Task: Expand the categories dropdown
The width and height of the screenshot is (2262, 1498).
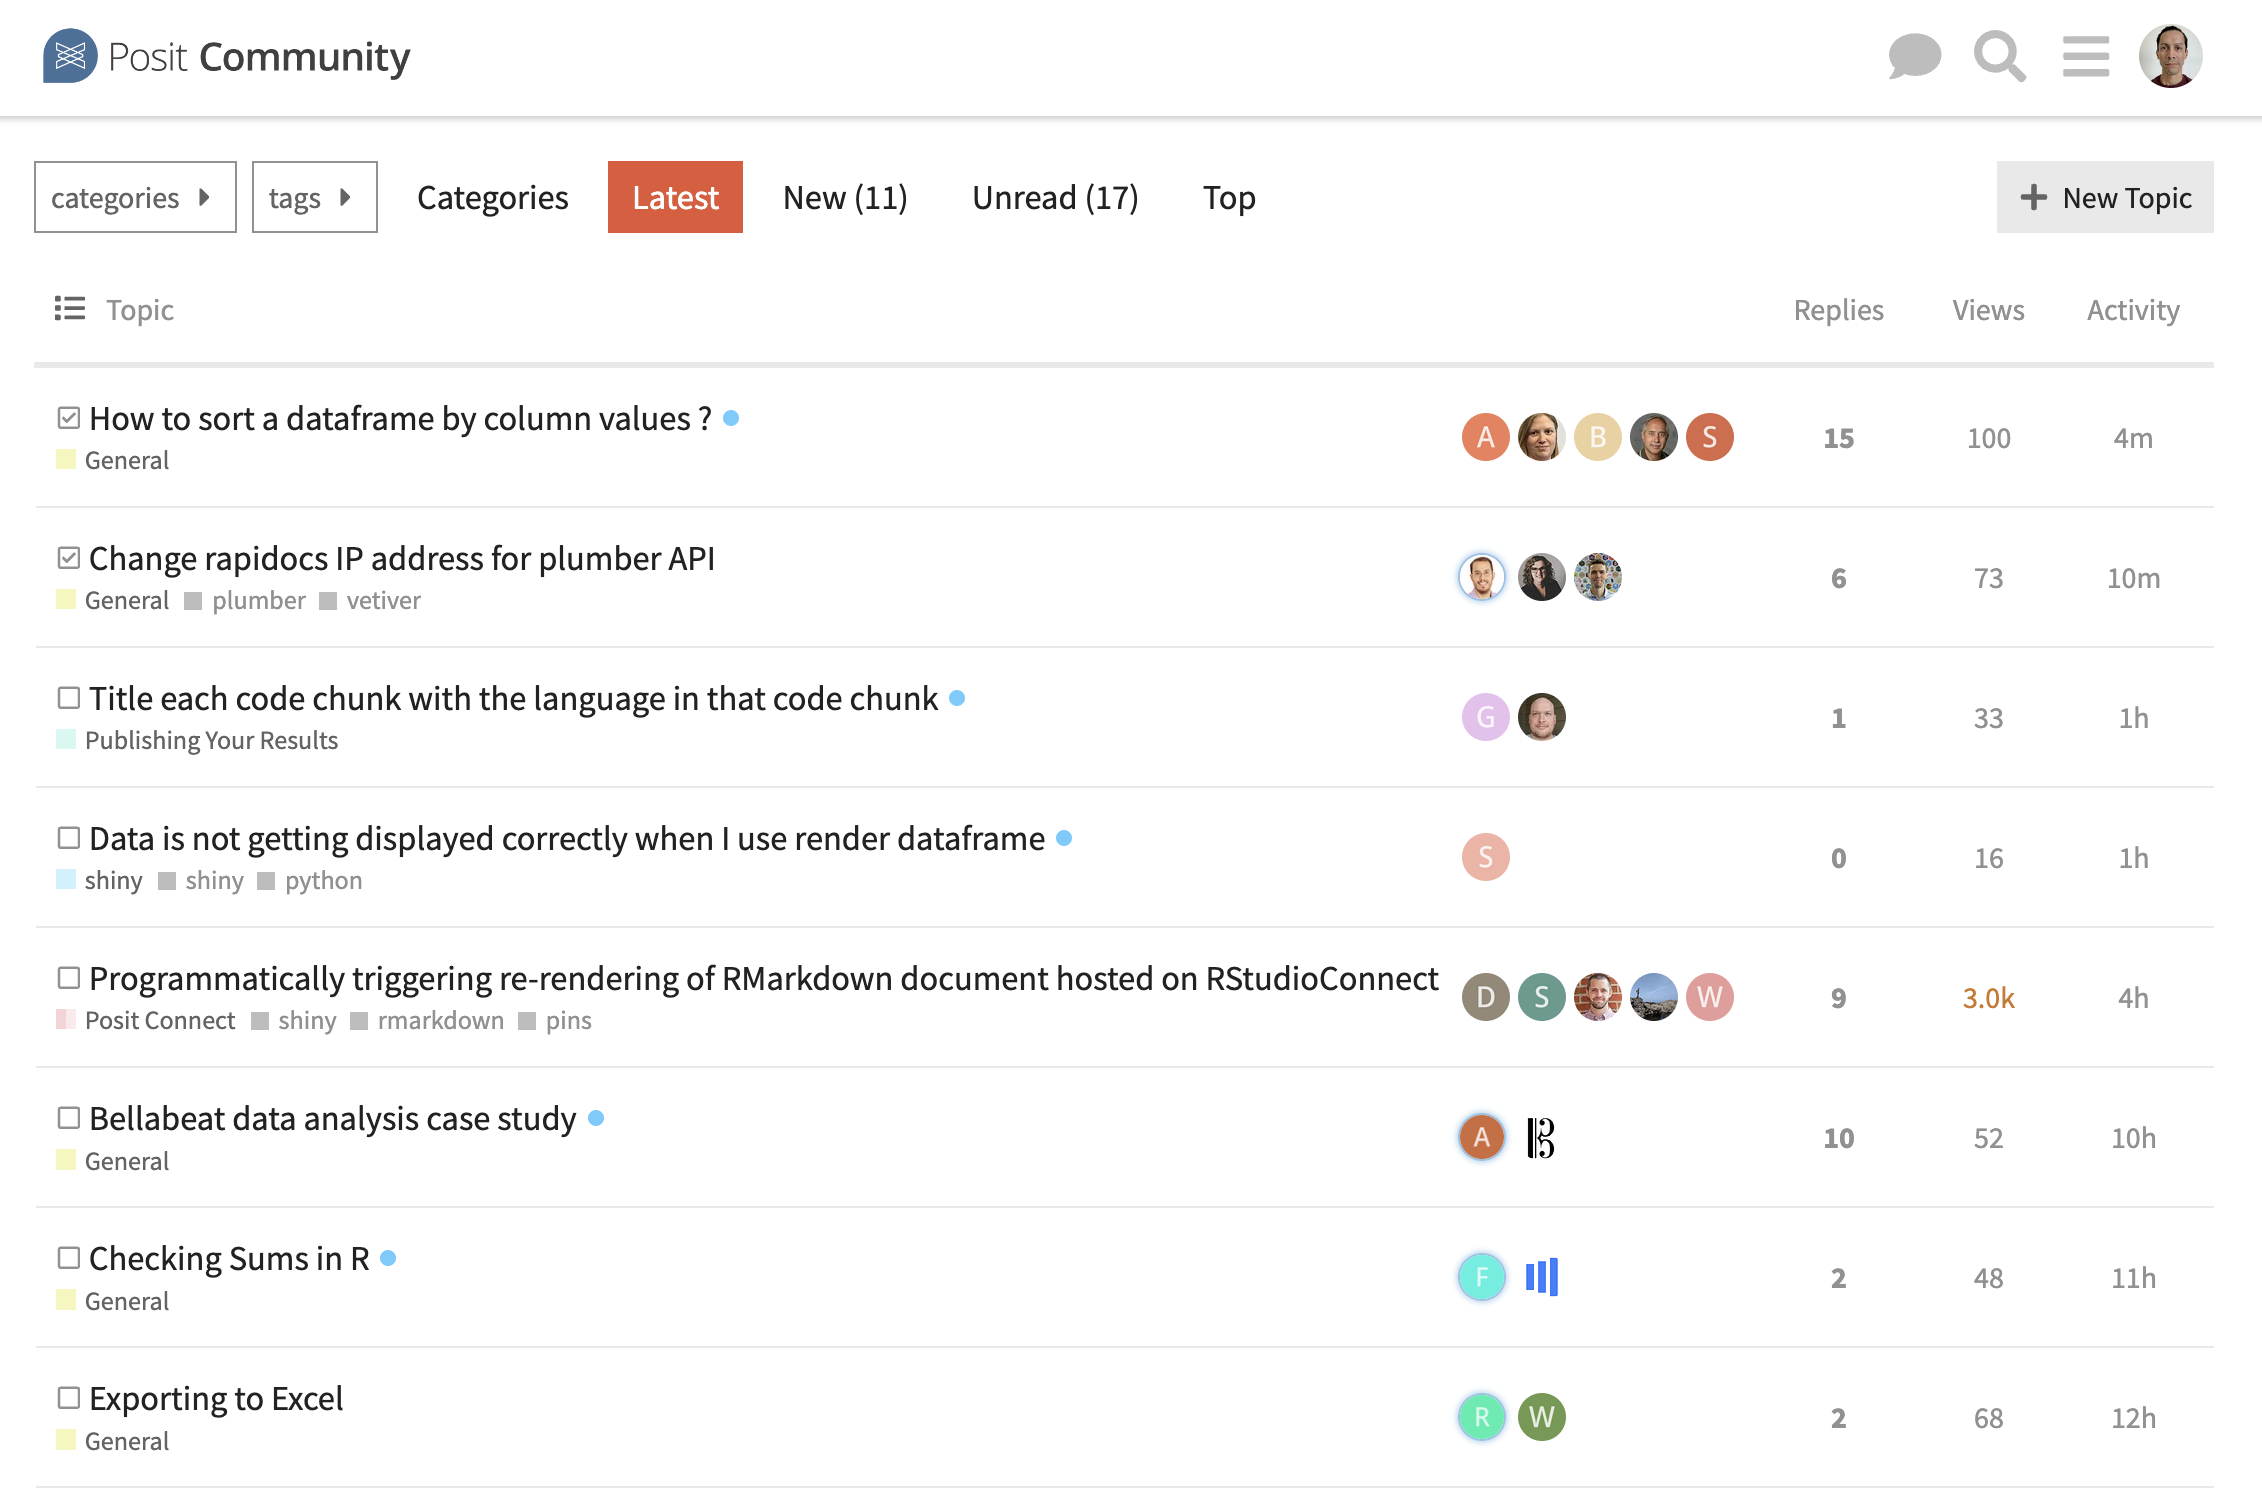Action: (135, 197)
